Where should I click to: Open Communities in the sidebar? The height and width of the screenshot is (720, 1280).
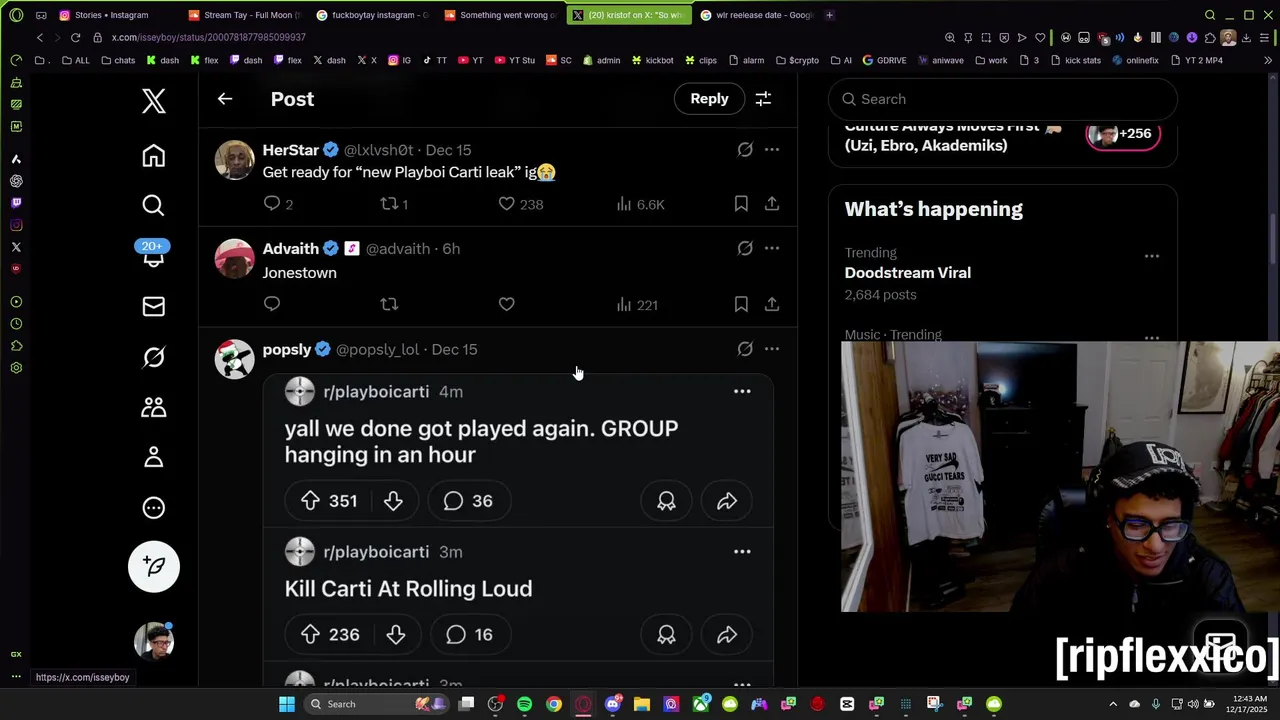tap(153, 407)
